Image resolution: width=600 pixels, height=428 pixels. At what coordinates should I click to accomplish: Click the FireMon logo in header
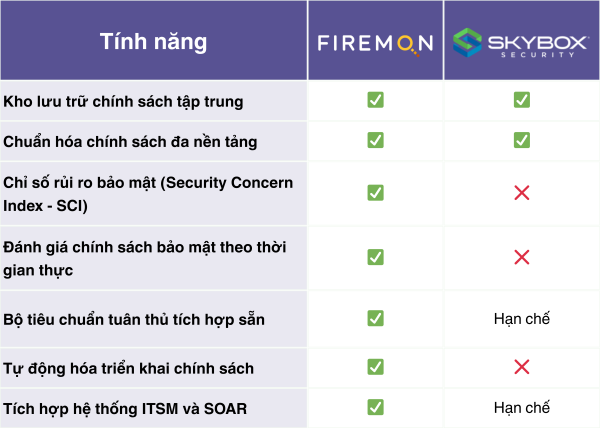[x=375, y=42]
